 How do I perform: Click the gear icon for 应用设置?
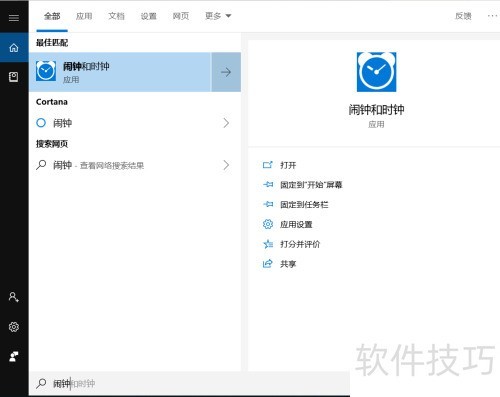point(268,224)
